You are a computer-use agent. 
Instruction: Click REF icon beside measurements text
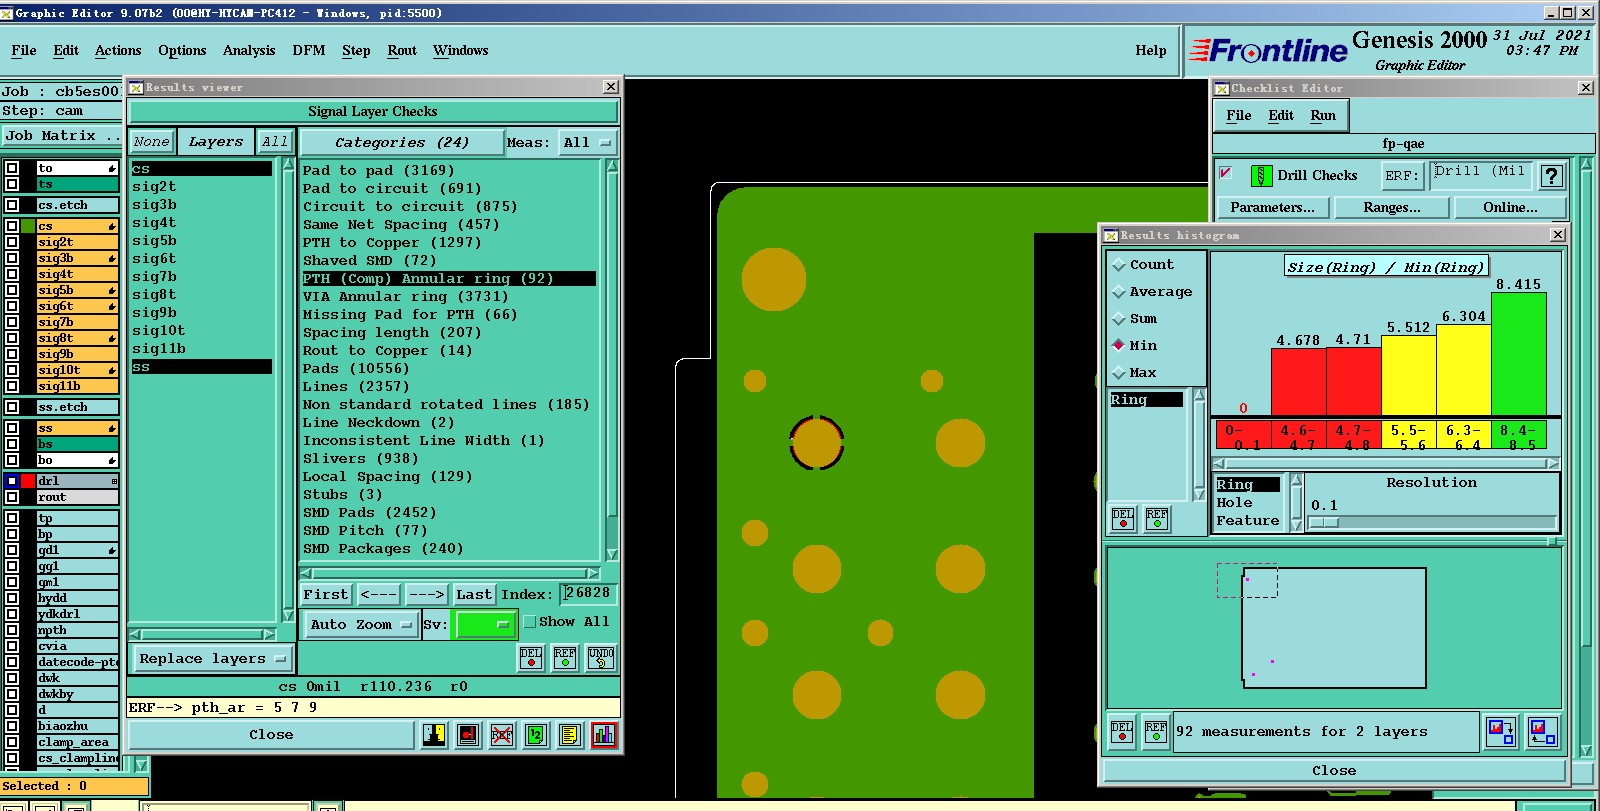[1156, 732]
